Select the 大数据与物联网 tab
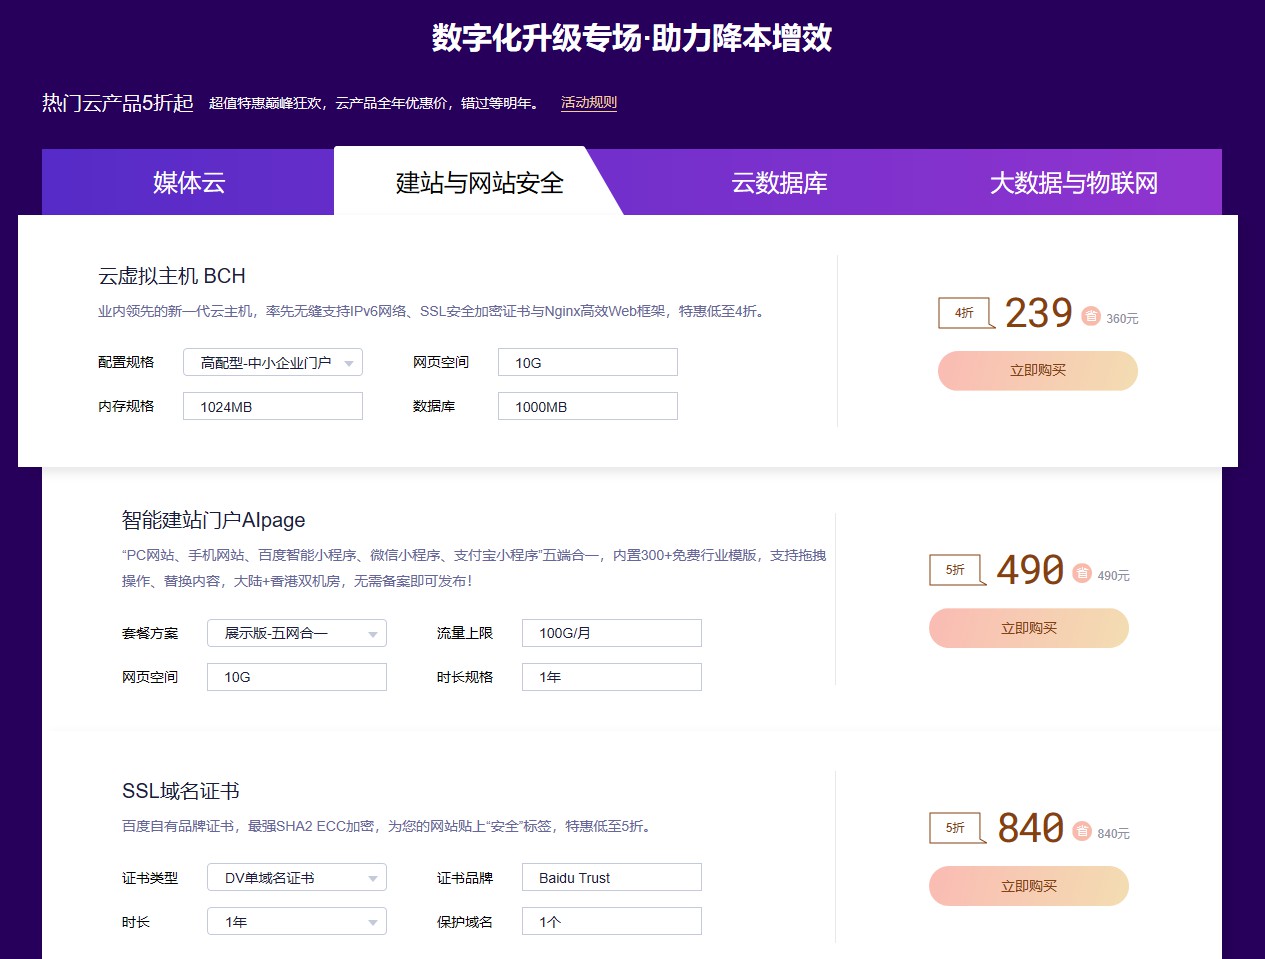The image size is (1265, 959). 1073,183
